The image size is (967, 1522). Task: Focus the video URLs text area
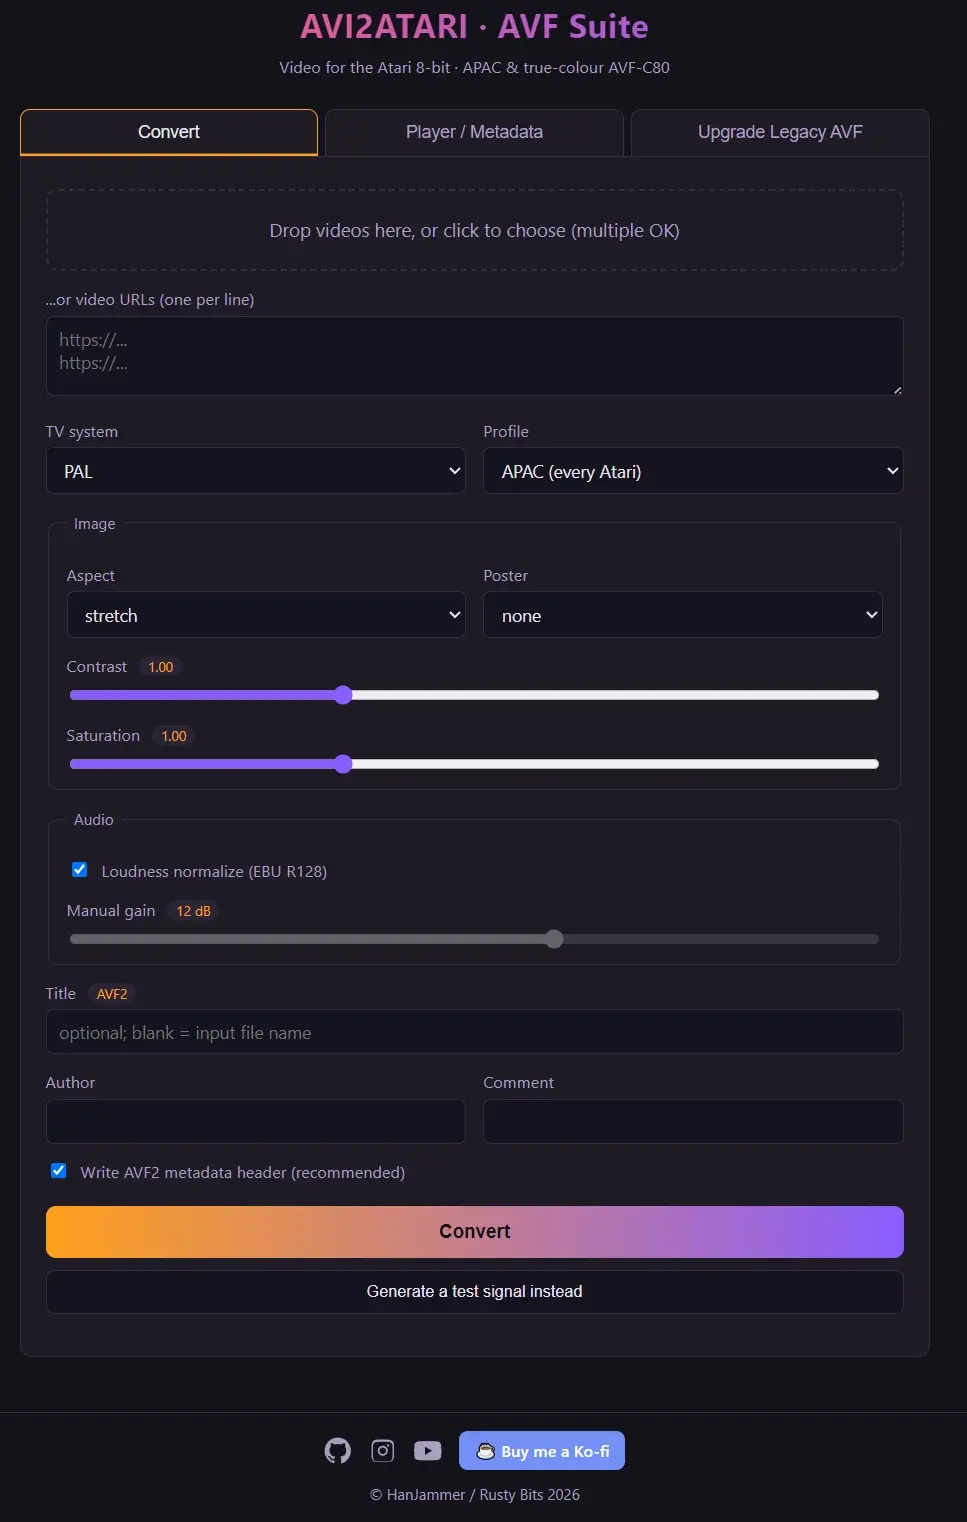click(475, 356)
